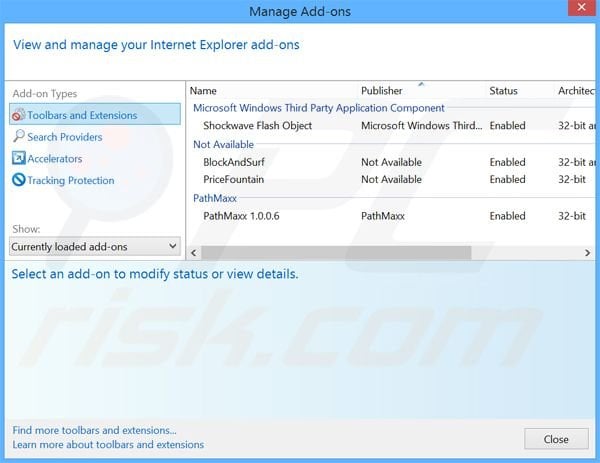The height and width of the screenshot is (463, 600).
Task: Open the Tracking Protection label
Action: 71,181
